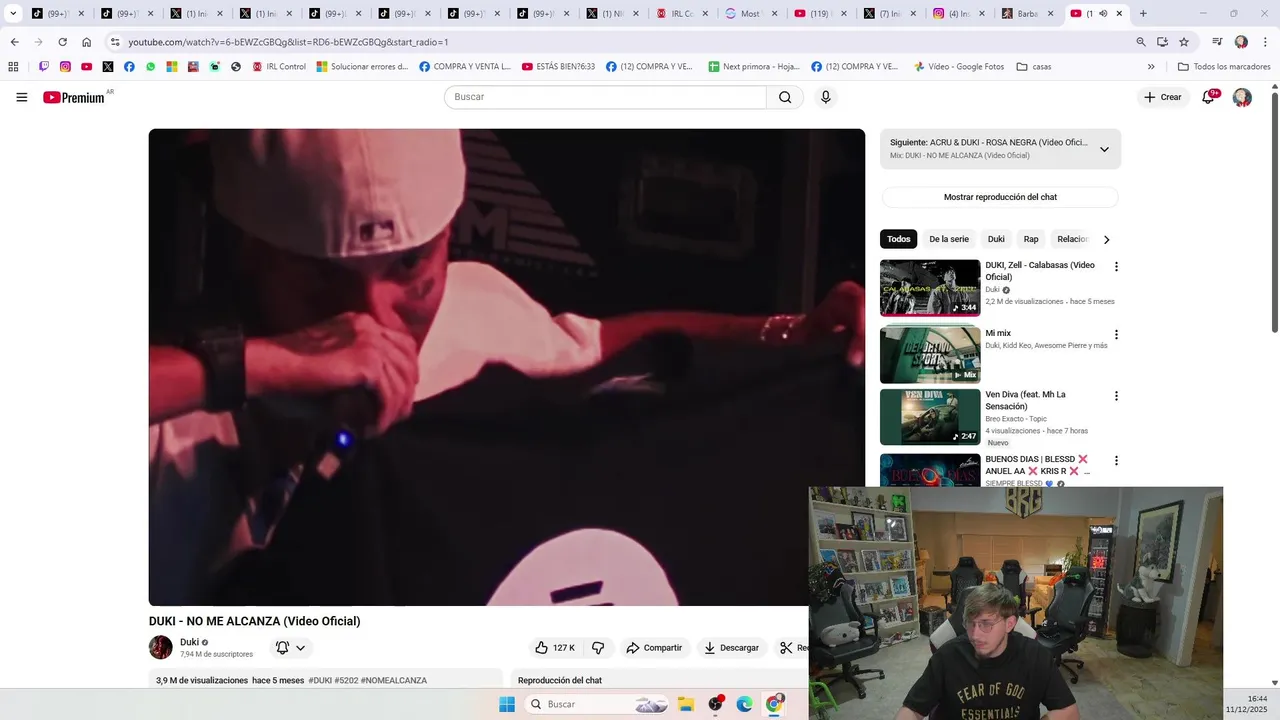Image resolution: width=1280 pixels, height=720 pixels.
Task: Open IRL Control bookmark
Action: (279, 67)
